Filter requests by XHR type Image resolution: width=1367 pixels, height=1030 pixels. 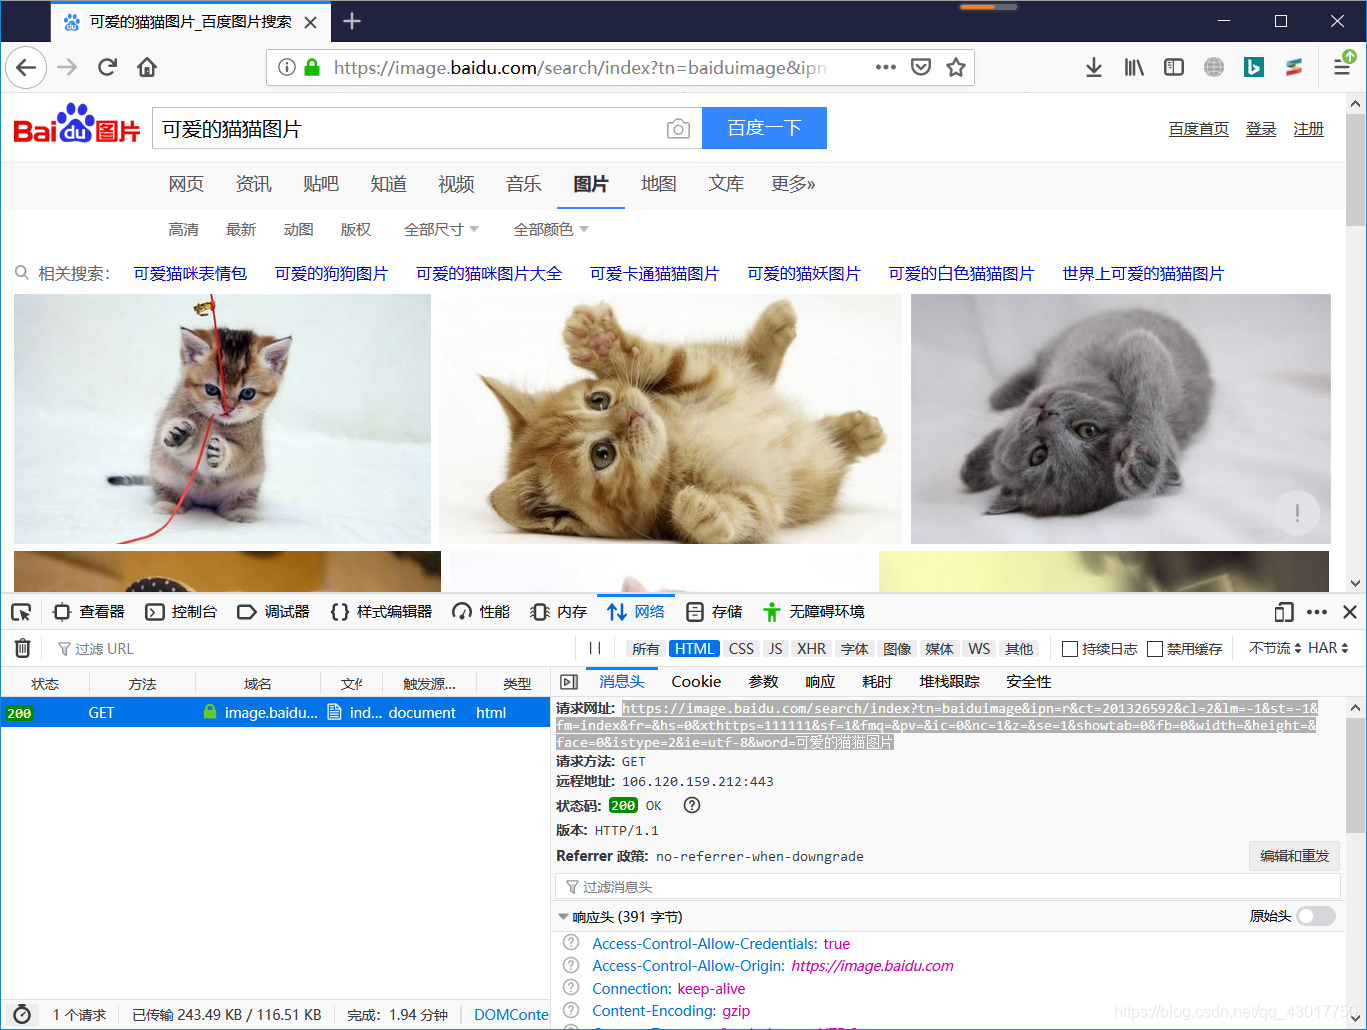tap(811, 649)
